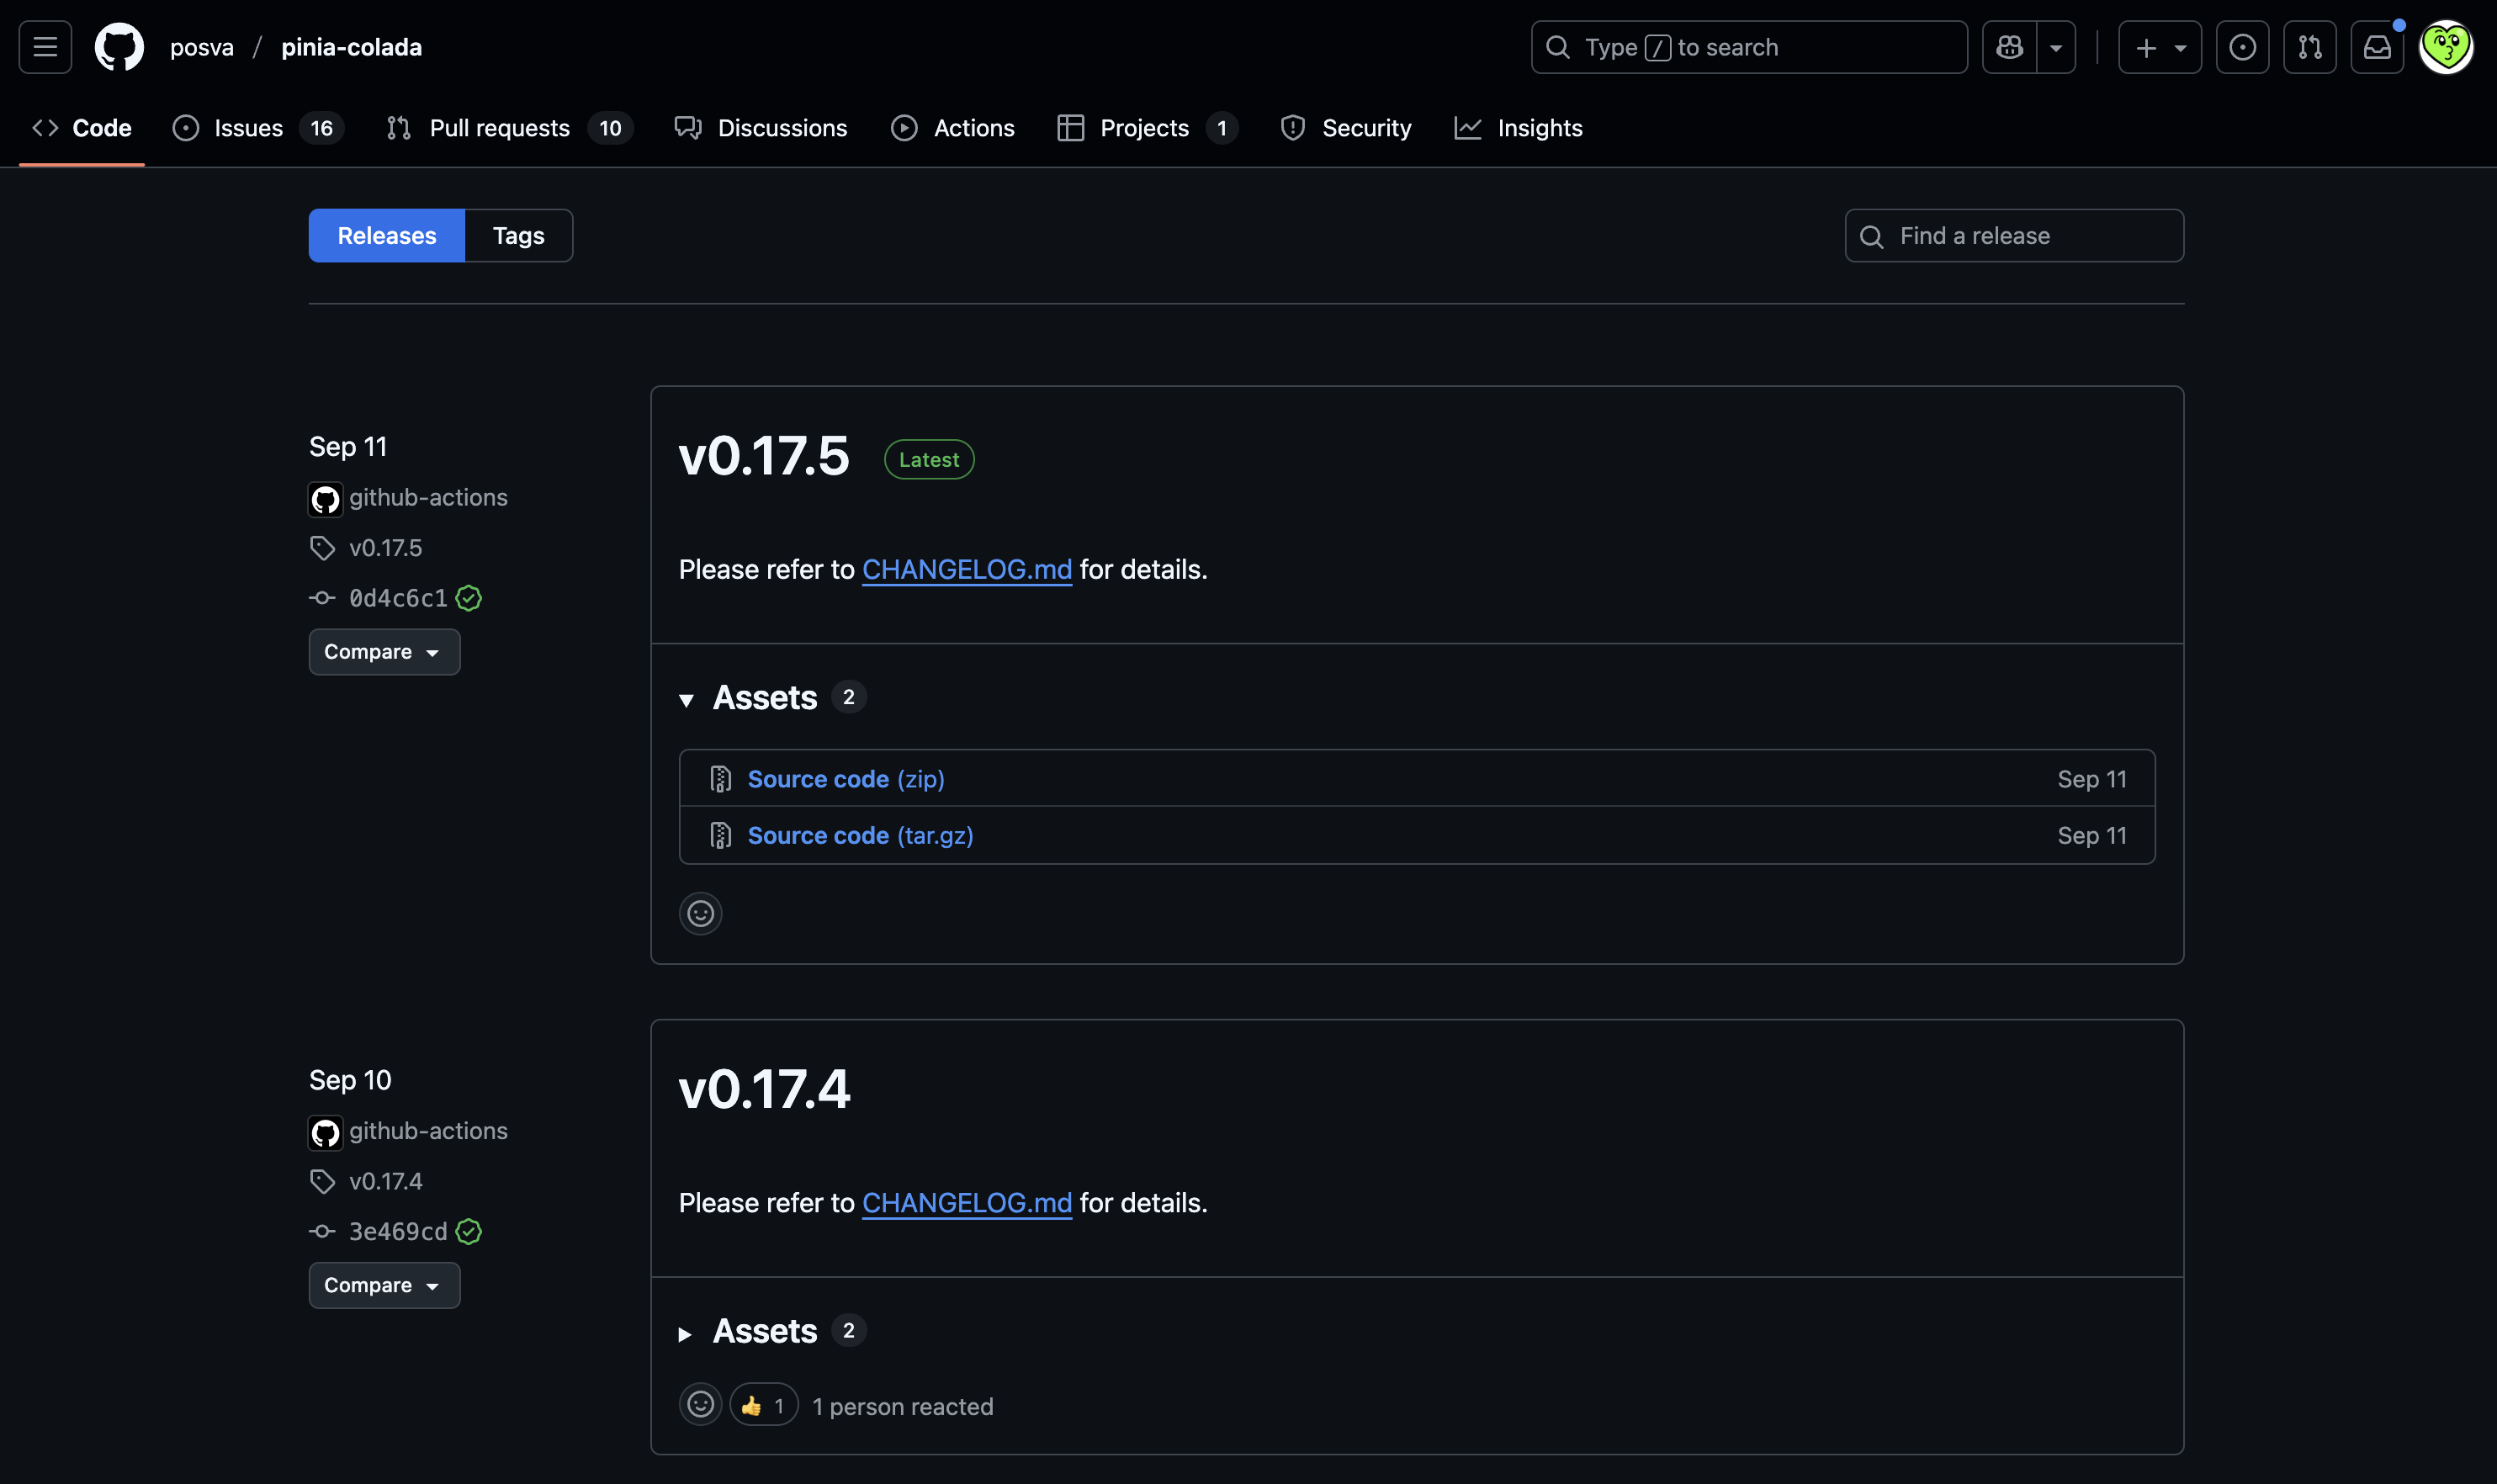Open your pull requests header icon
Image resolution: width=2497 pixels, height=1484 pixels.
[x=2309, y=47]
